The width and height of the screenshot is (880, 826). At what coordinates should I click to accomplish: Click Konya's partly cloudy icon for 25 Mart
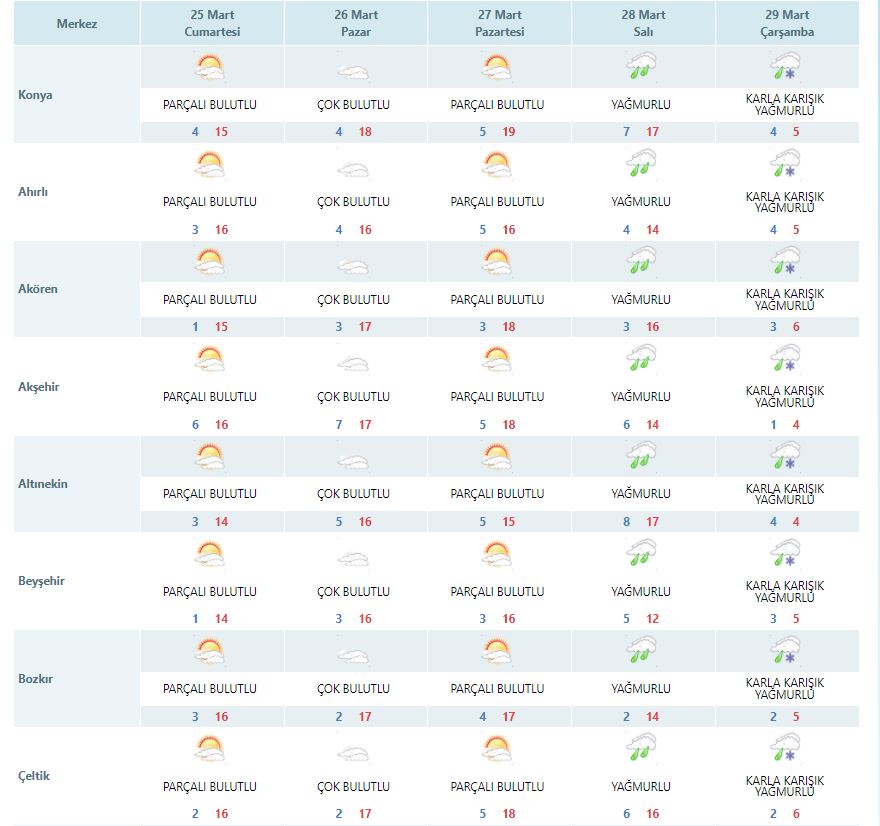pos(210,69)
